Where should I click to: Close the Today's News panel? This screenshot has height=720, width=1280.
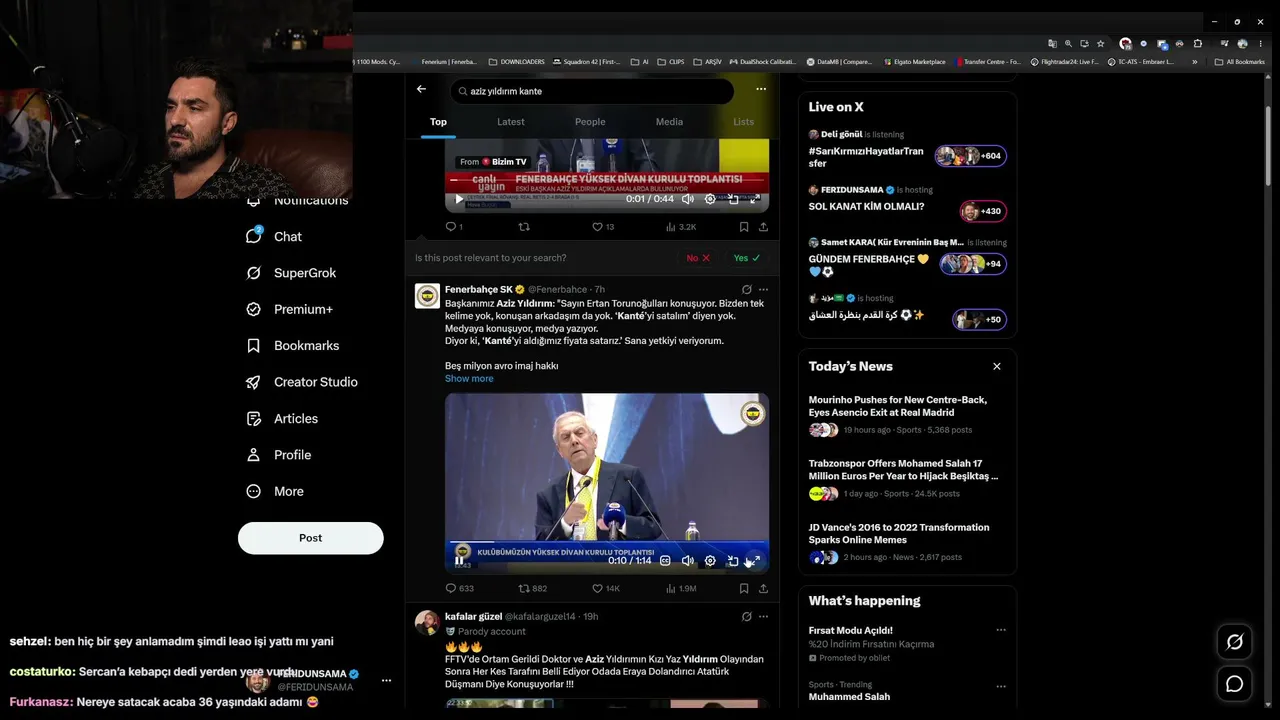click(x=997, y=367)
